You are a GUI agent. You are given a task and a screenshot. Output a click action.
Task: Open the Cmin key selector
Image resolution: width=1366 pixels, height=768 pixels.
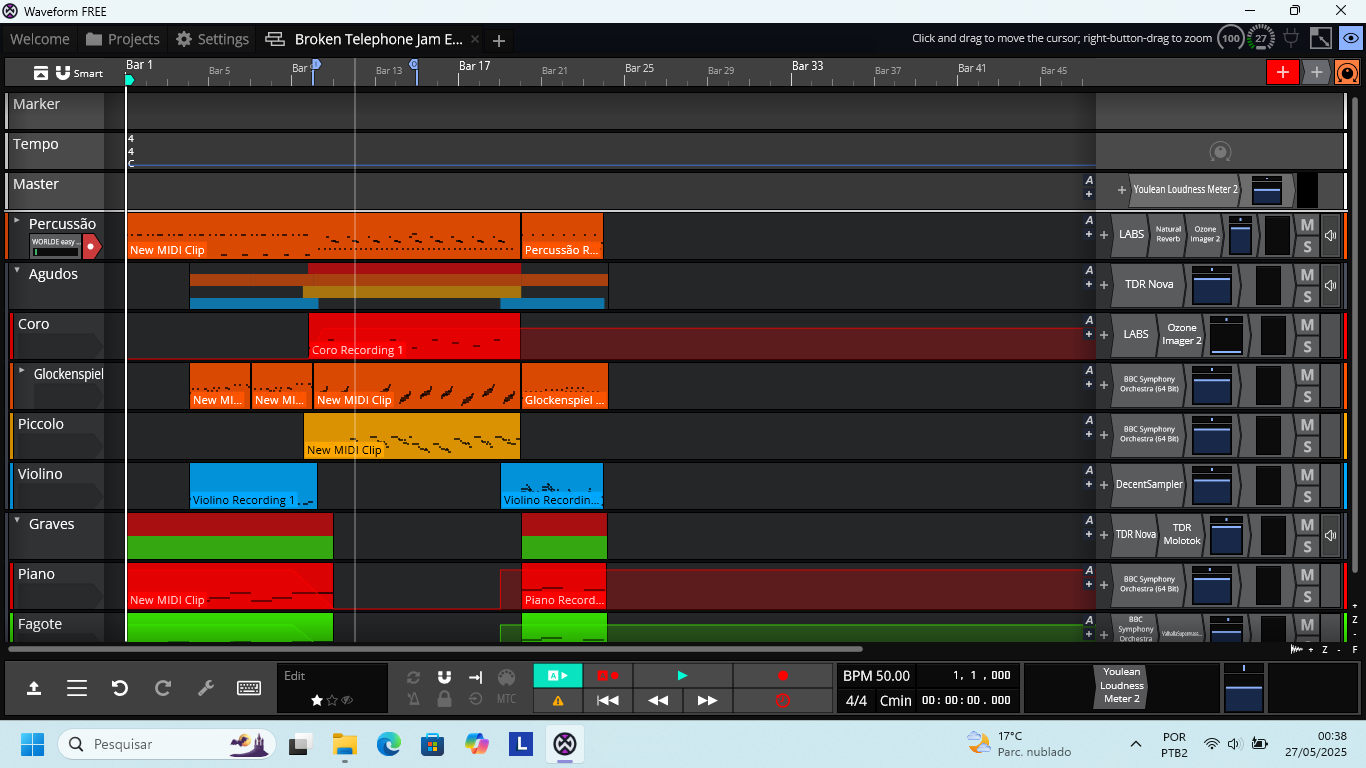point(895,701)
